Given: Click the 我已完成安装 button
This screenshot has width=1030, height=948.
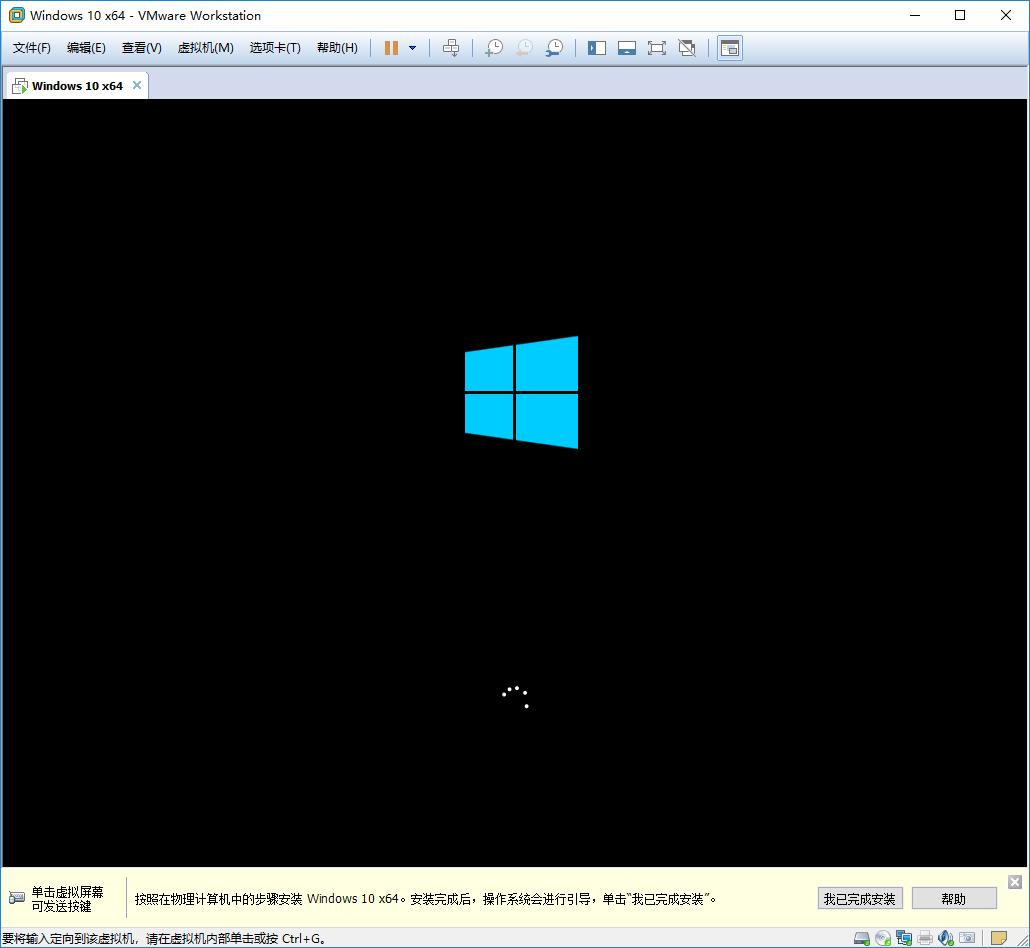Looking at the screenshot, I should [x=859, y=897].
